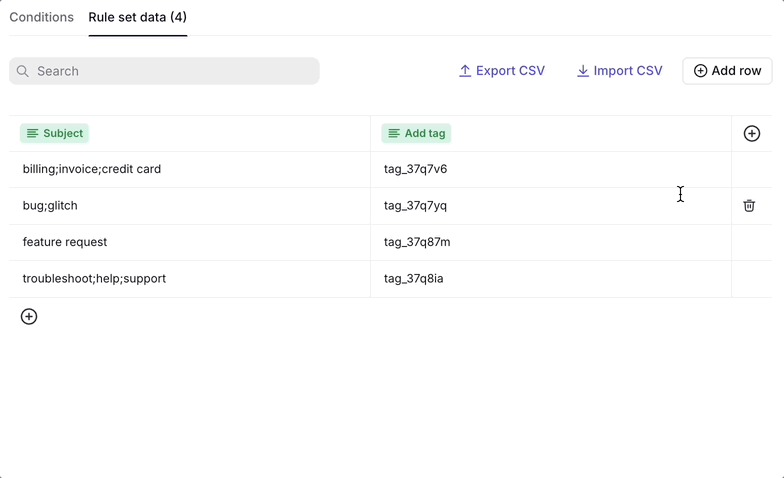Delete the bug;glitch row with trash icon
This screenshot has width=784, height=478.
(x=748, y=206)
